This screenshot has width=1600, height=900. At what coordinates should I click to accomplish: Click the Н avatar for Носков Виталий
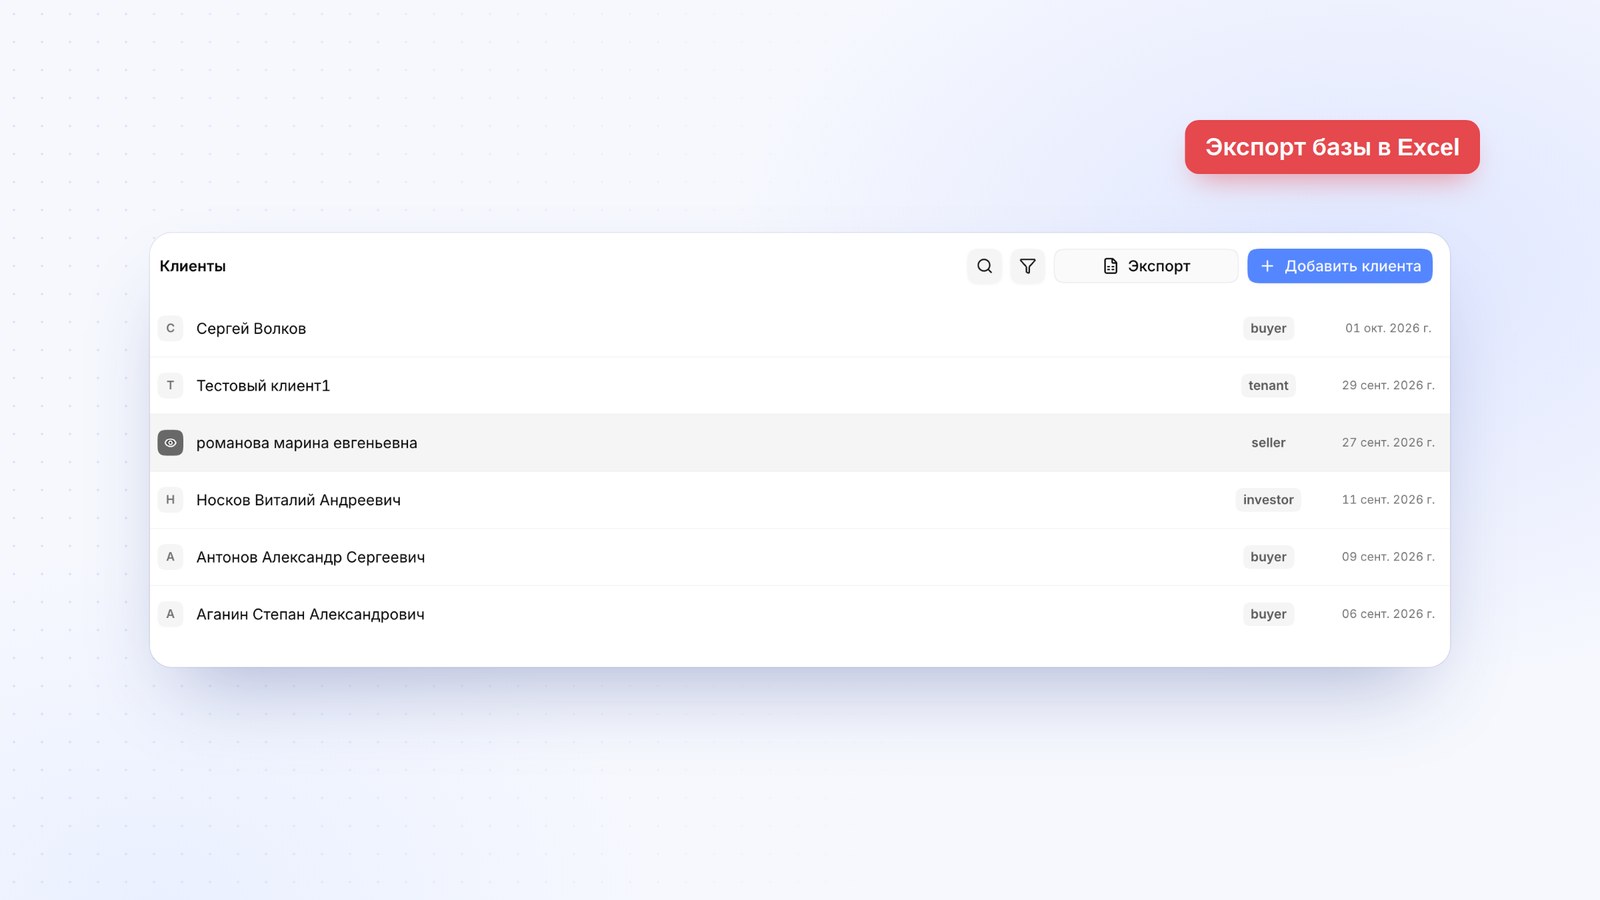click(170, 500)
